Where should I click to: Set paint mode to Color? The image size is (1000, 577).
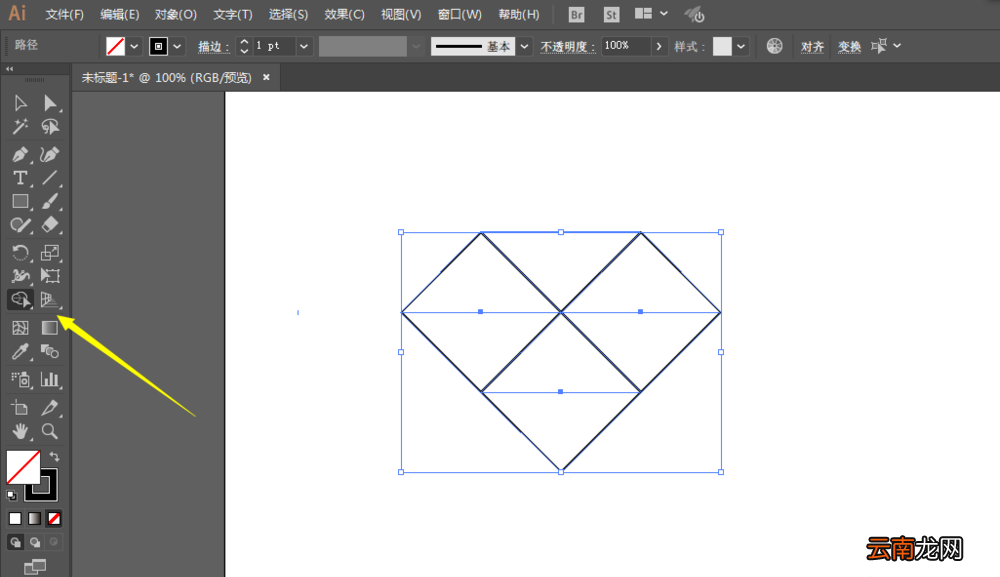click(x=15, y=519)
